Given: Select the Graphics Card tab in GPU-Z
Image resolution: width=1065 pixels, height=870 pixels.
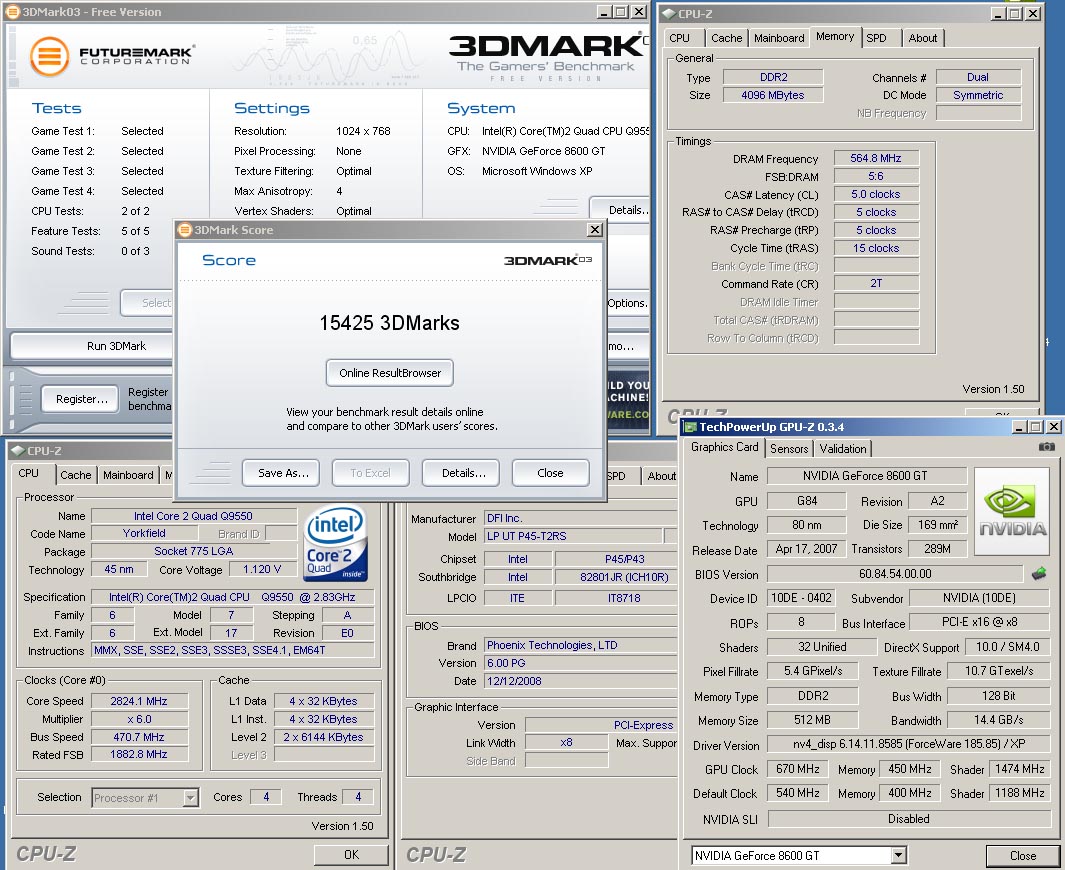Looking at the screenshot, I should click(x=725, y=447).
